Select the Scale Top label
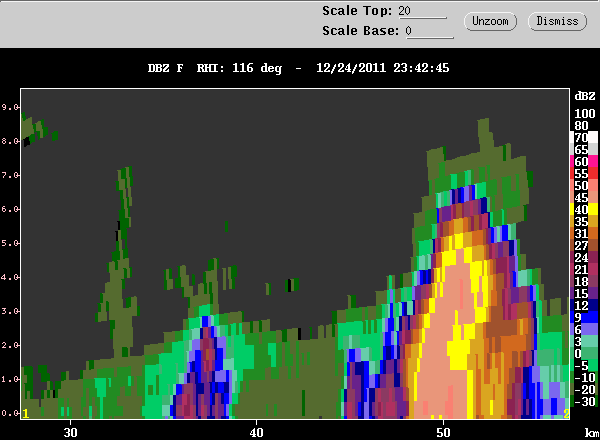This screenshot has width=600, height=440. tap(357, 11)
